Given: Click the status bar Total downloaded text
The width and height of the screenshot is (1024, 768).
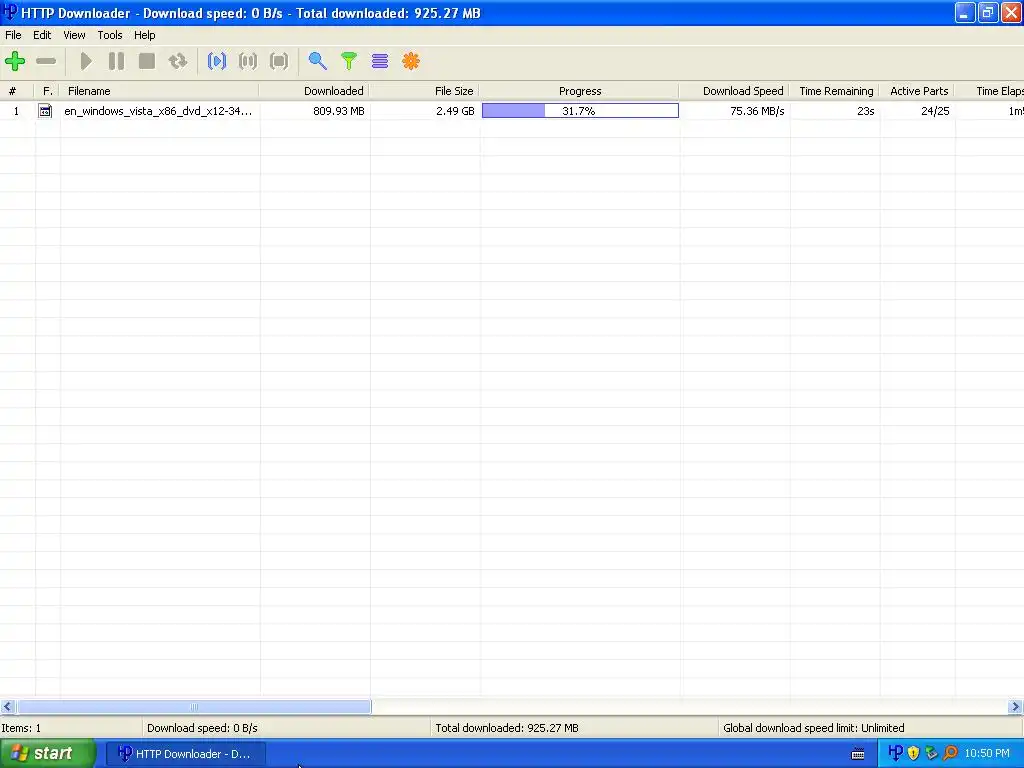Looking at the screenshot, I should [507, 728].
